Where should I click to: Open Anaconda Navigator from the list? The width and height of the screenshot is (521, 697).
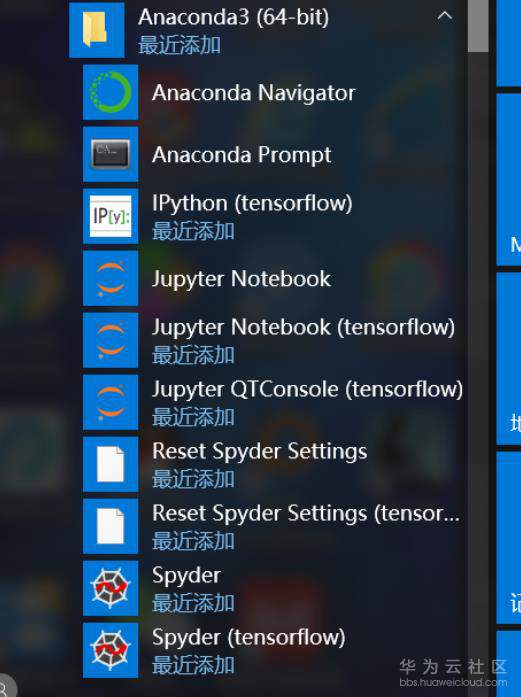253,93
